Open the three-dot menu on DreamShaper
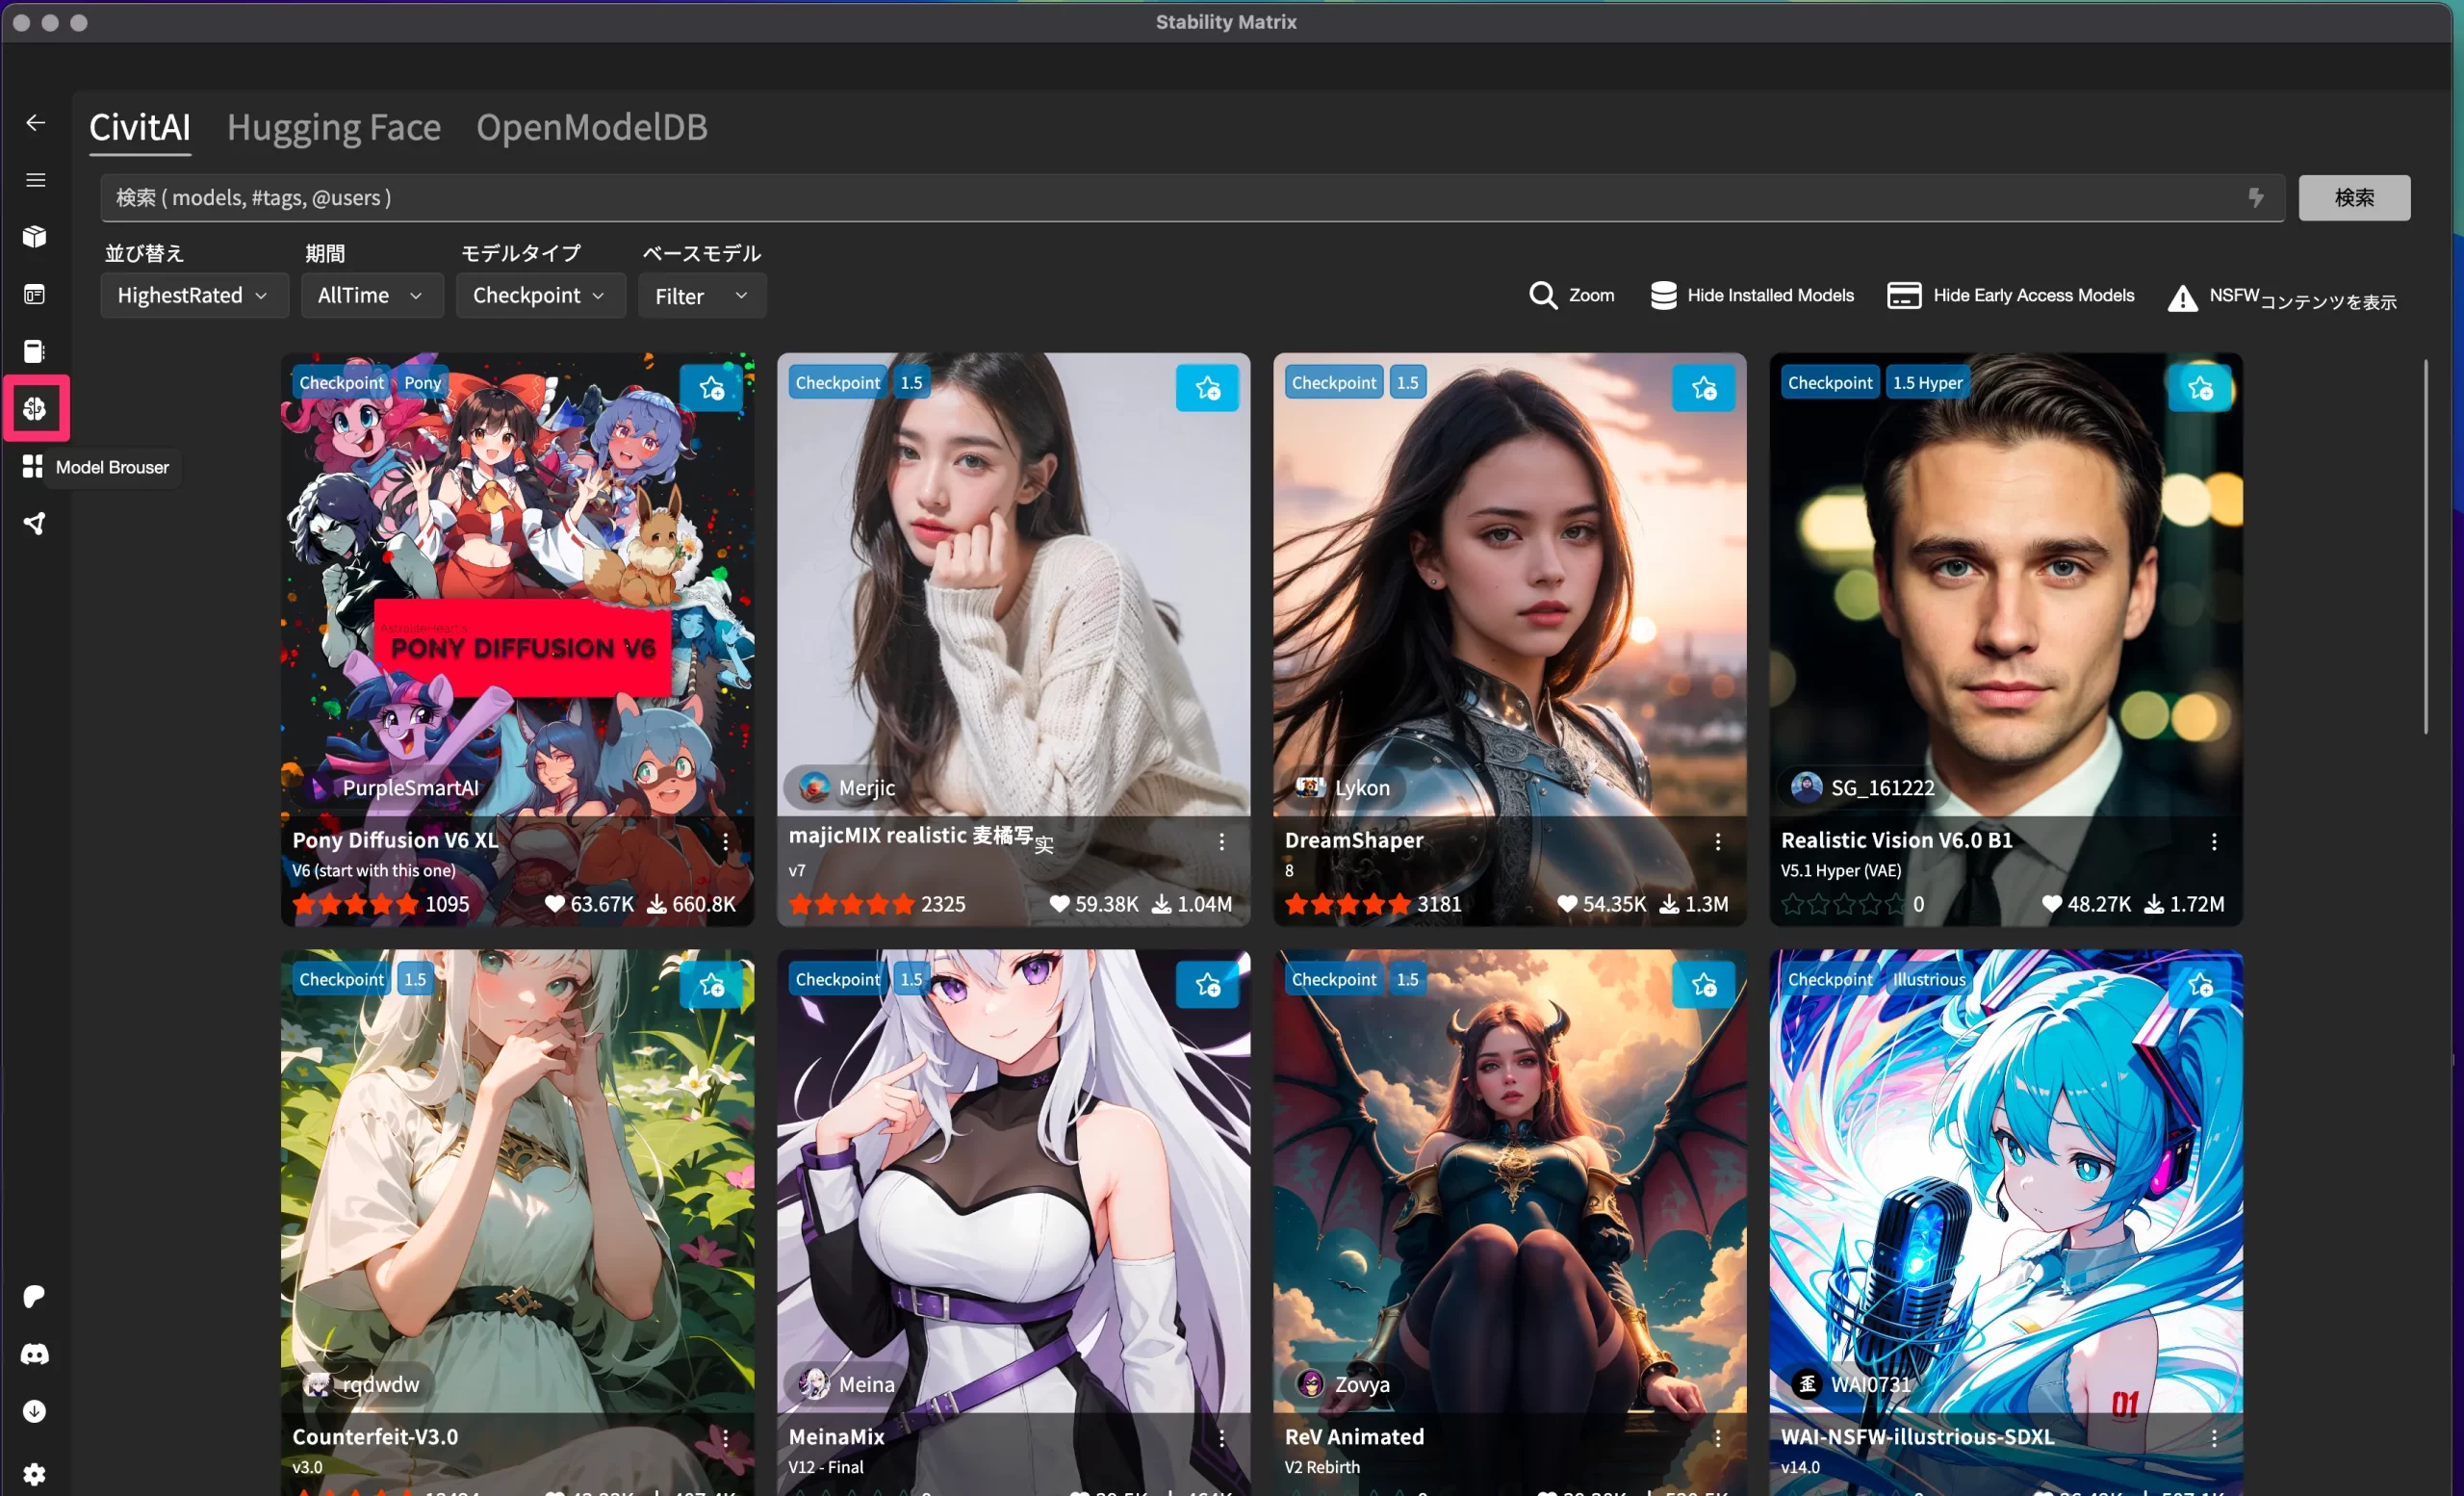 1717,841
